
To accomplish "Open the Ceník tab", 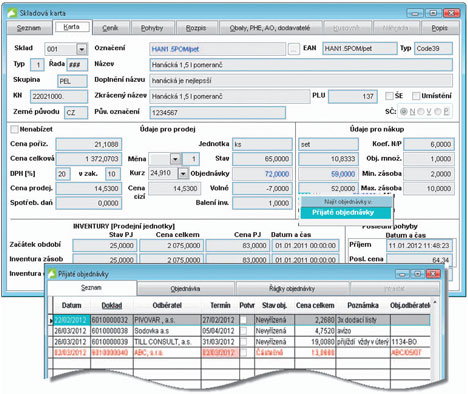I will click(110, 28).
